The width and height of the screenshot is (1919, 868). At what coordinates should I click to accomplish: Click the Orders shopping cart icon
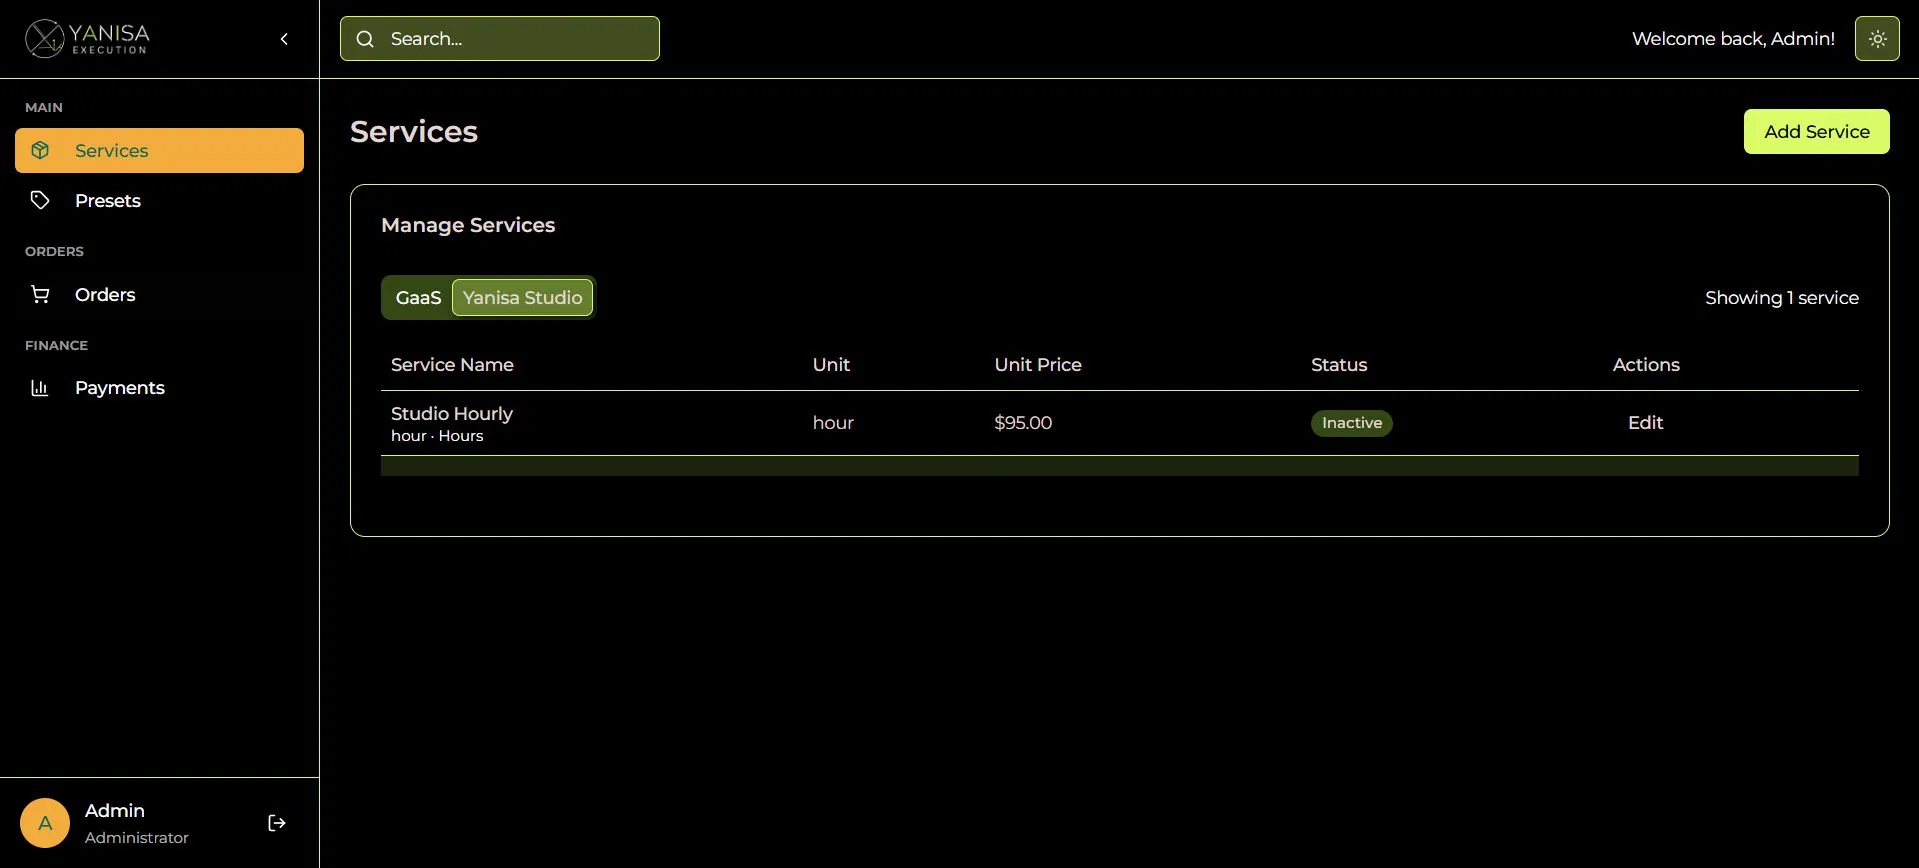(x=40, y=294)
